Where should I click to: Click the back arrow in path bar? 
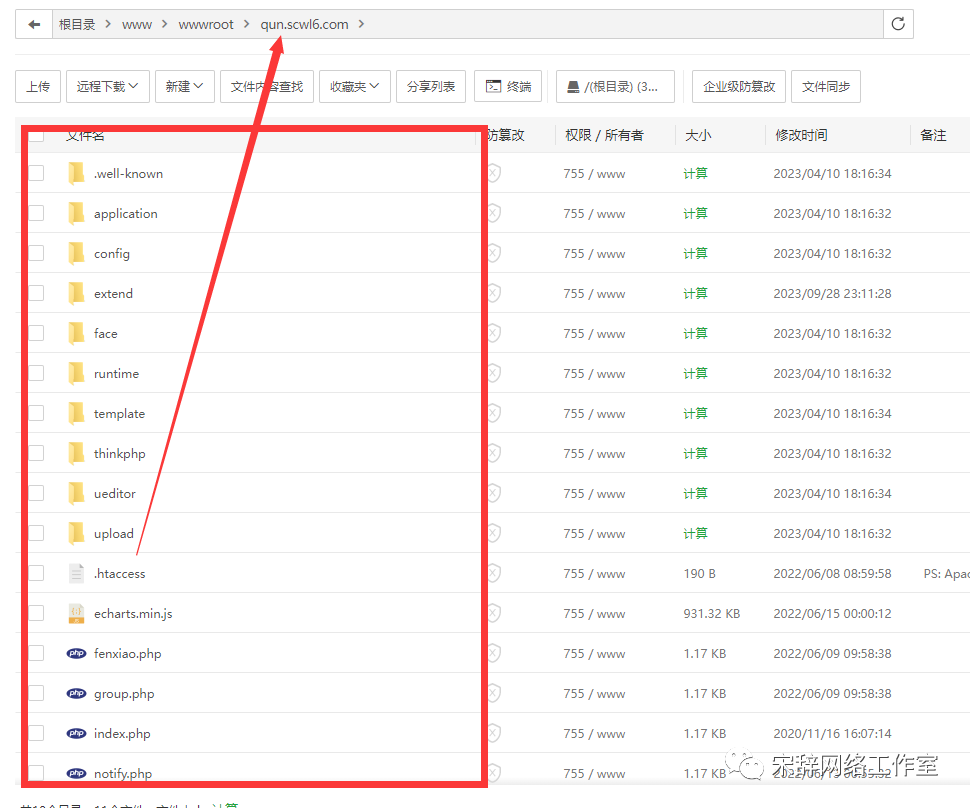pos(34,25)
